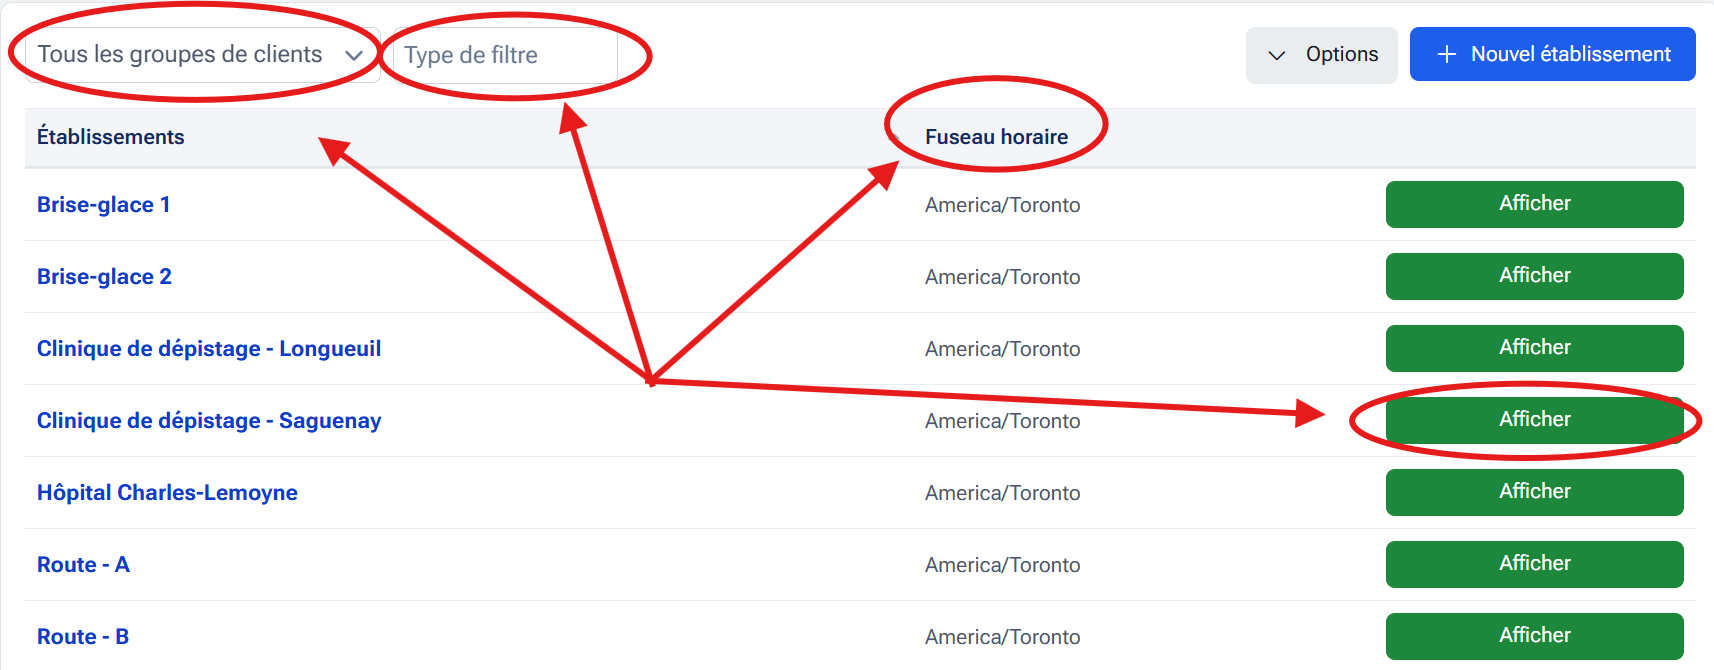Click Afficher for Route - B
This screenshot has height=670, width=1714.
1534,636
